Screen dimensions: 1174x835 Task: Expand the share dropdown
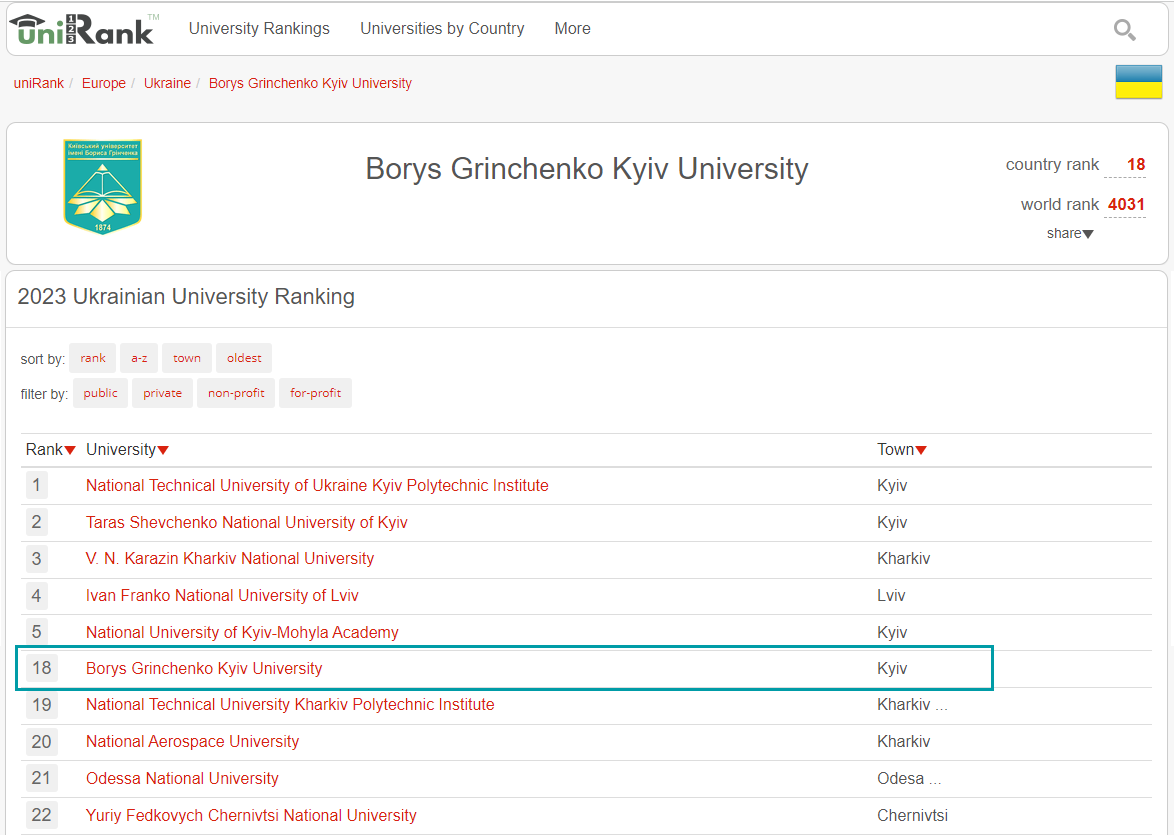(x=1070, y=233)
